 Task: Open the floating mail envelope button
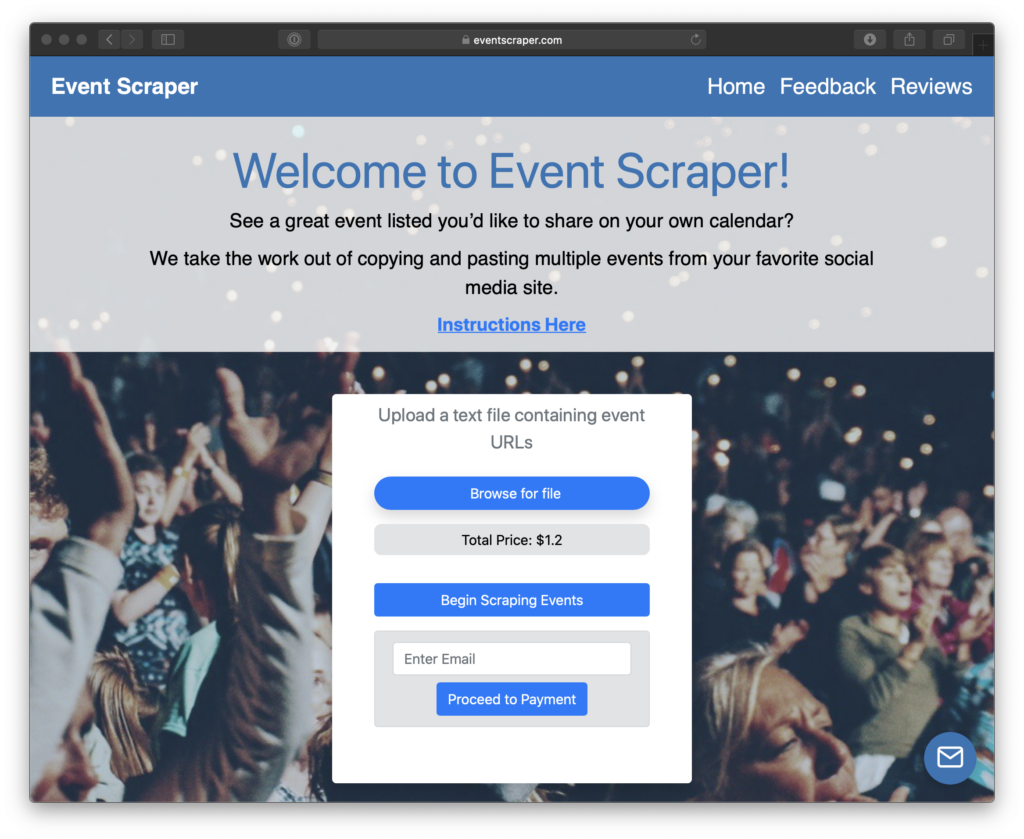click(950, 757)
